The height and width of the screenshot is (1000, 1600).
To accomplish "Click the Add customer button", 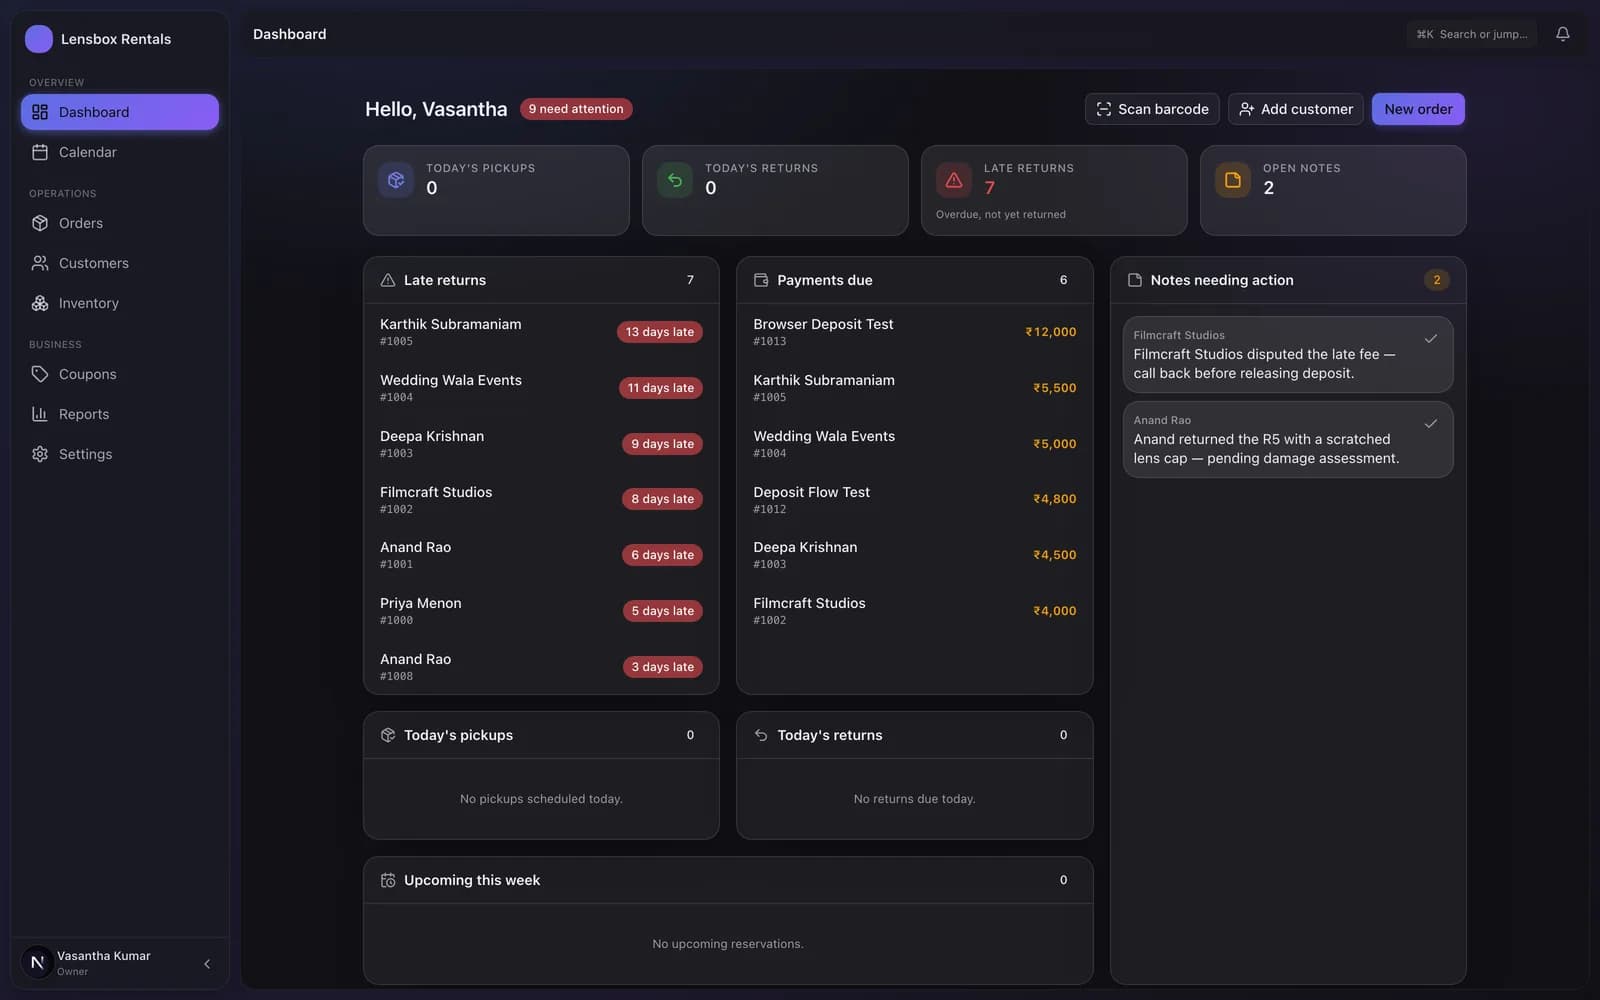I will (1296, 109).
